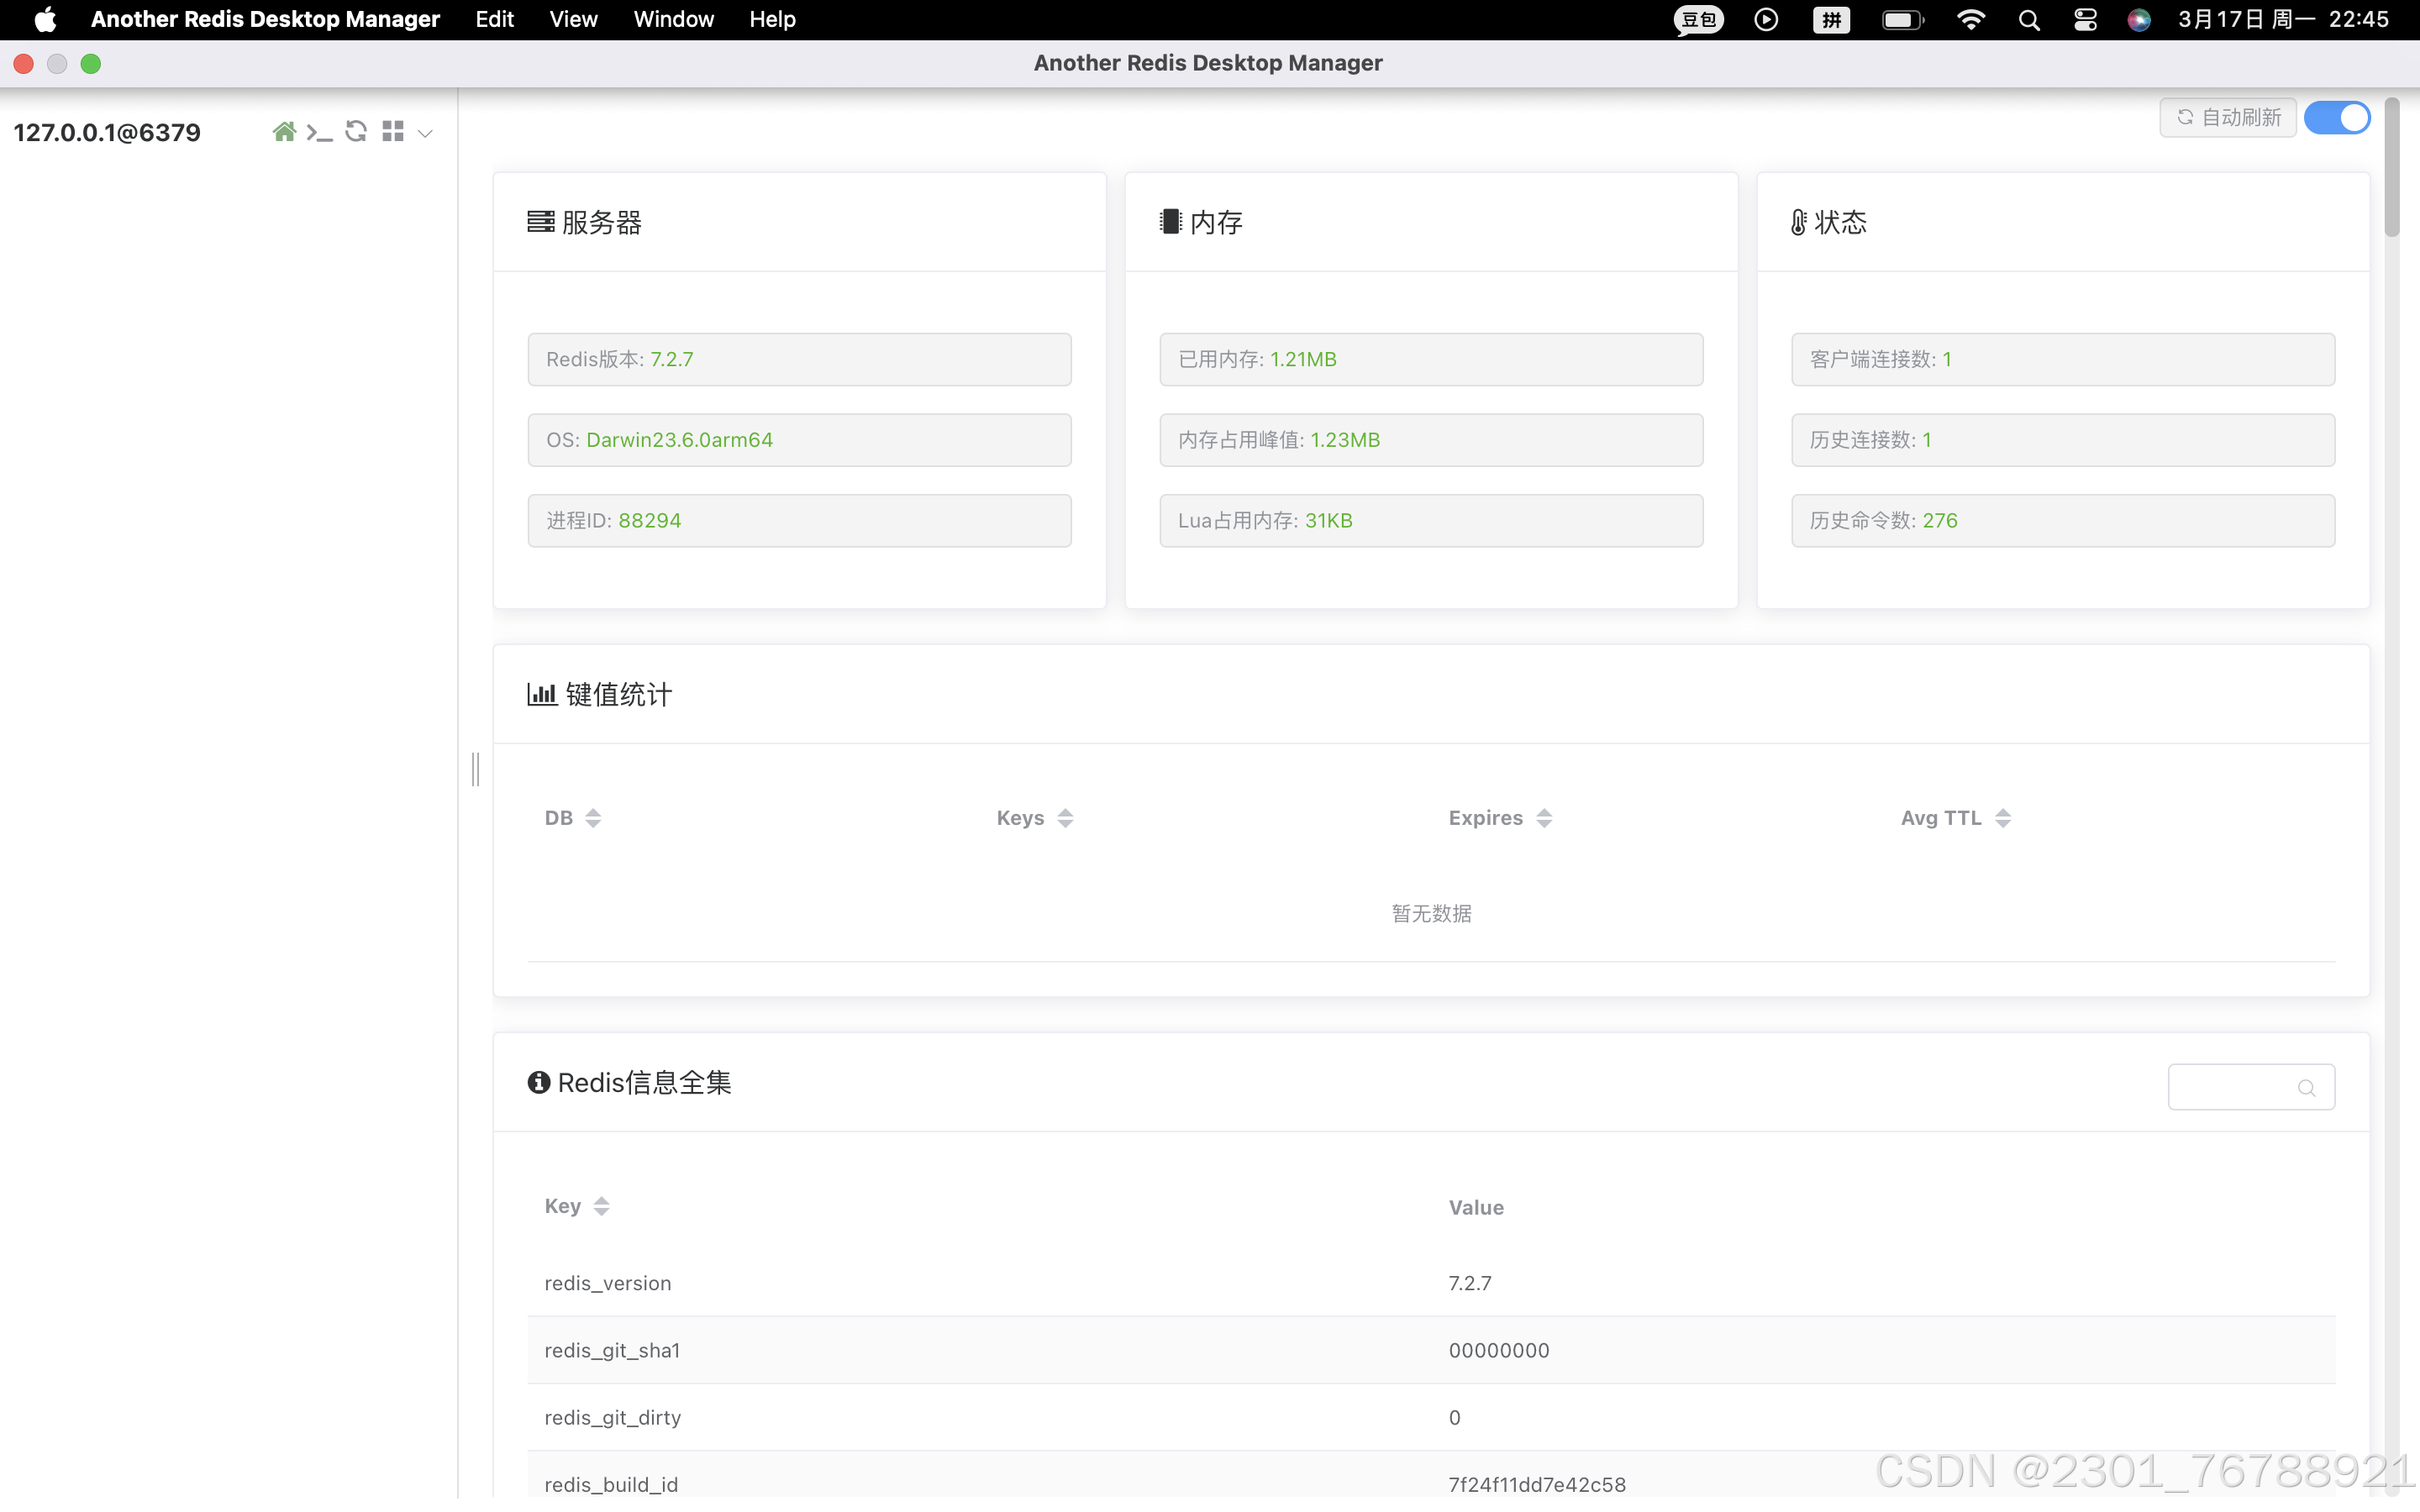
Task: Open the Redis CLI console
Action: pos(320,131)
